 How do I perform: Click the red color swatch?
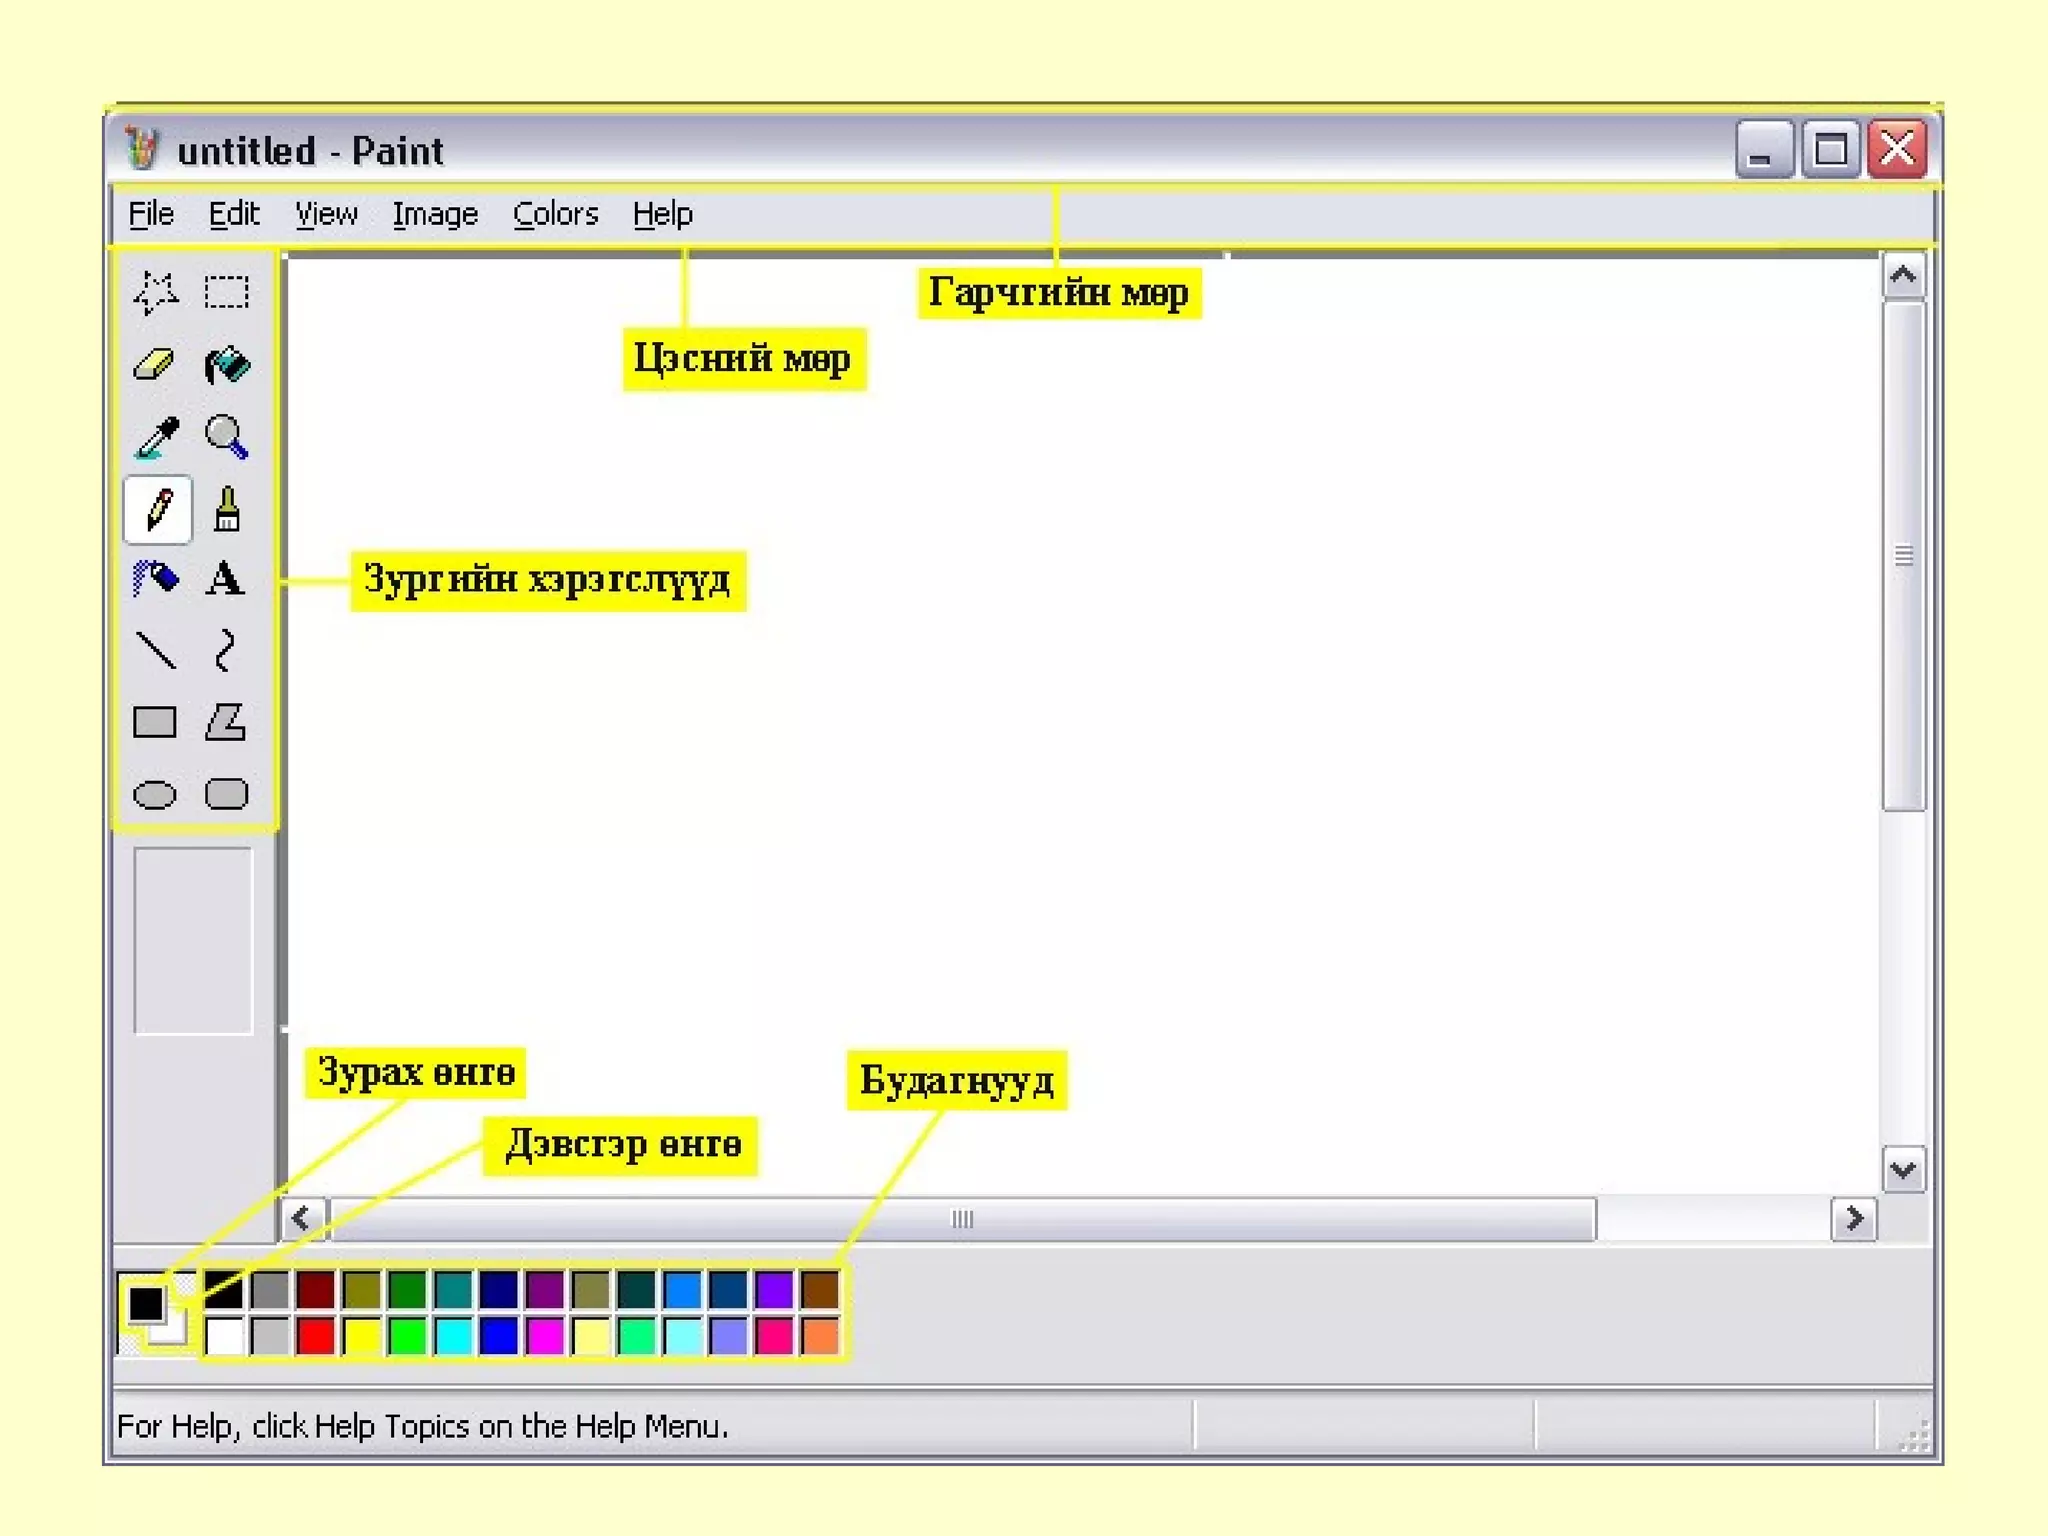pos(315,1336)
